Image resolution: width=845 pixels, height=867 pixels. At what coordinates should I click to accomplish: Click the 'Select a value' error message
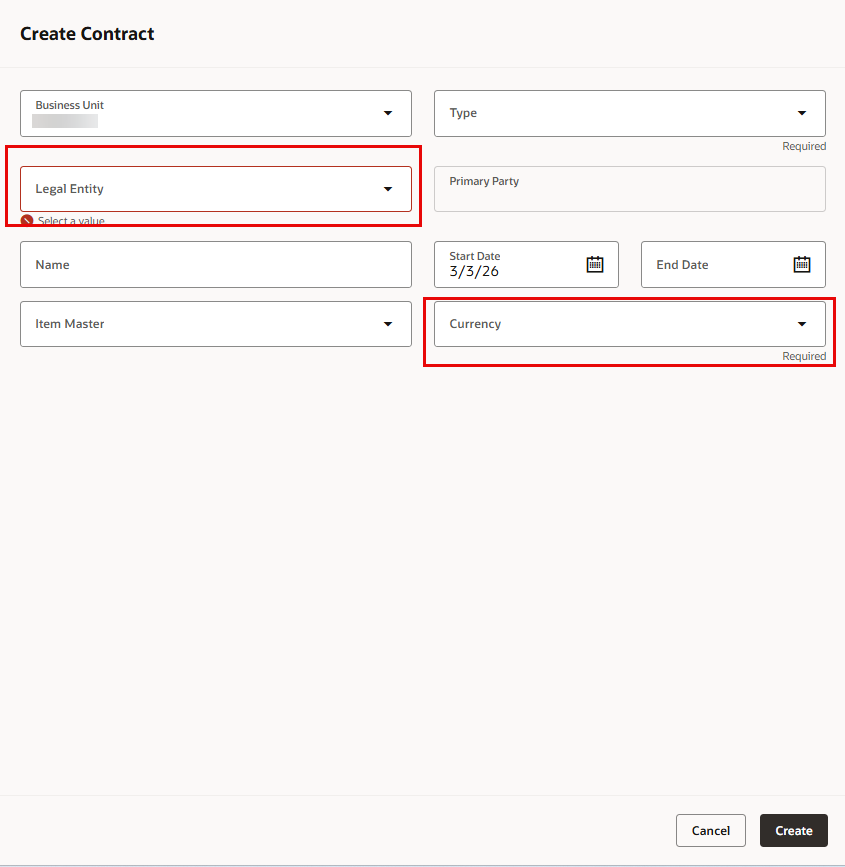pyautogui.click(x=71, y=221)
